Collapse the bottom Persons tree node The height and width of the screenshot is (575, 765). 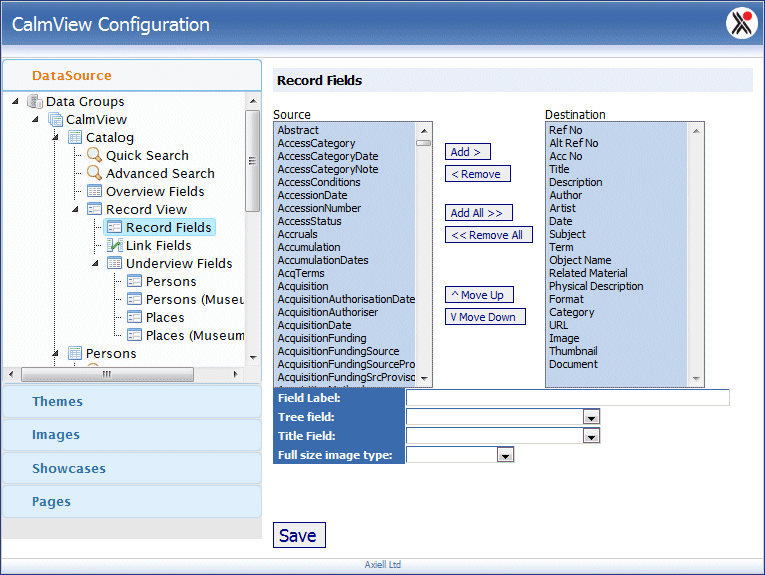click(x=55, y=353)
